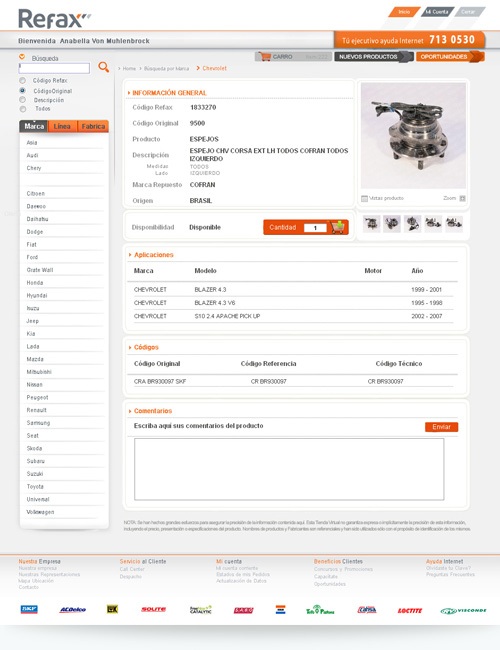The height and width of the screenshot is (650, 500).
Task: Select Hyundai in brand list
Action: point(37,296)
